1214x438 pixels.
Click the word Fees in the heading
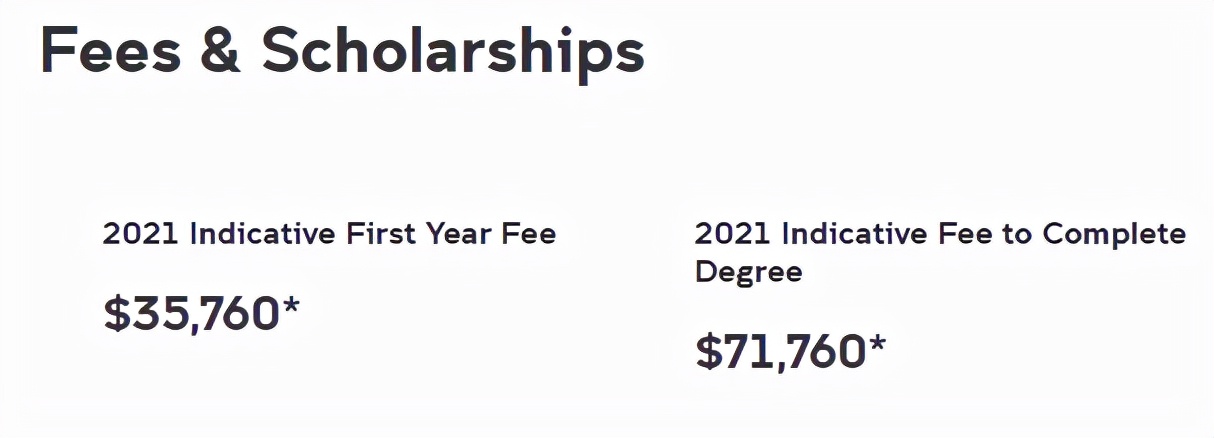click(x=111, y=52)
